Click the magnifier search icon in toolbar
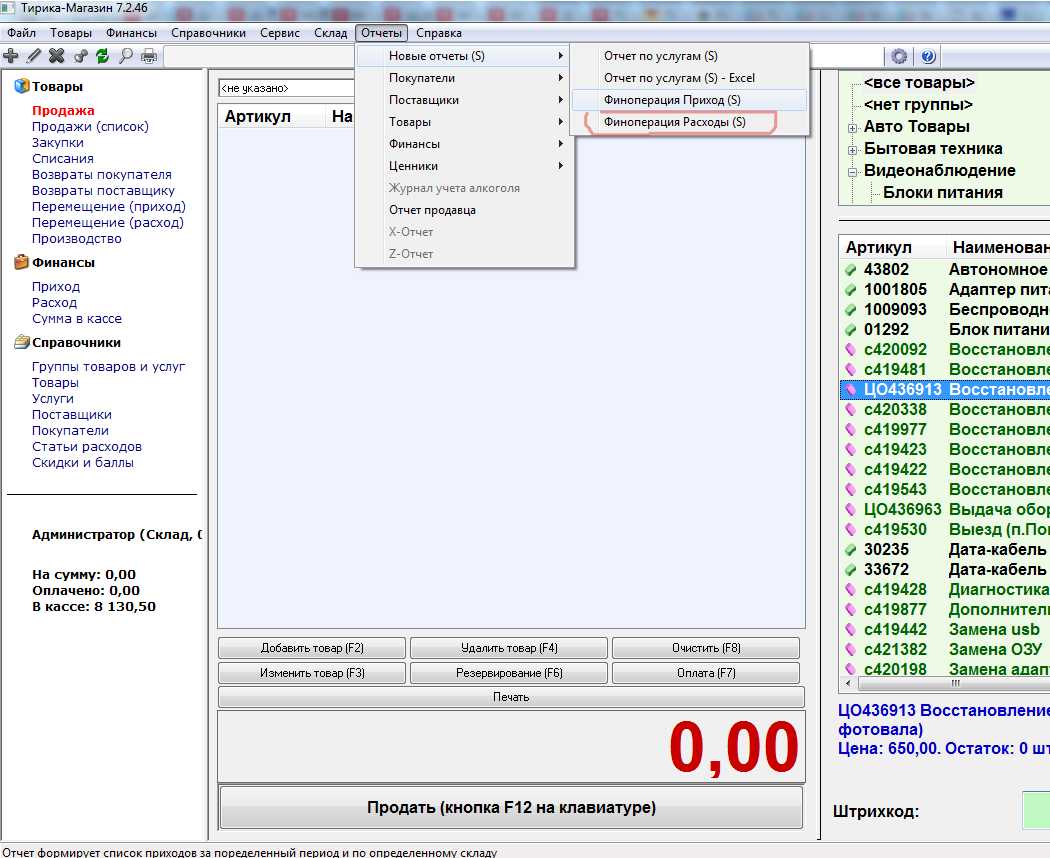Image resolution: width=1050 pixels, height=858 pixels. tap(126, 56)
